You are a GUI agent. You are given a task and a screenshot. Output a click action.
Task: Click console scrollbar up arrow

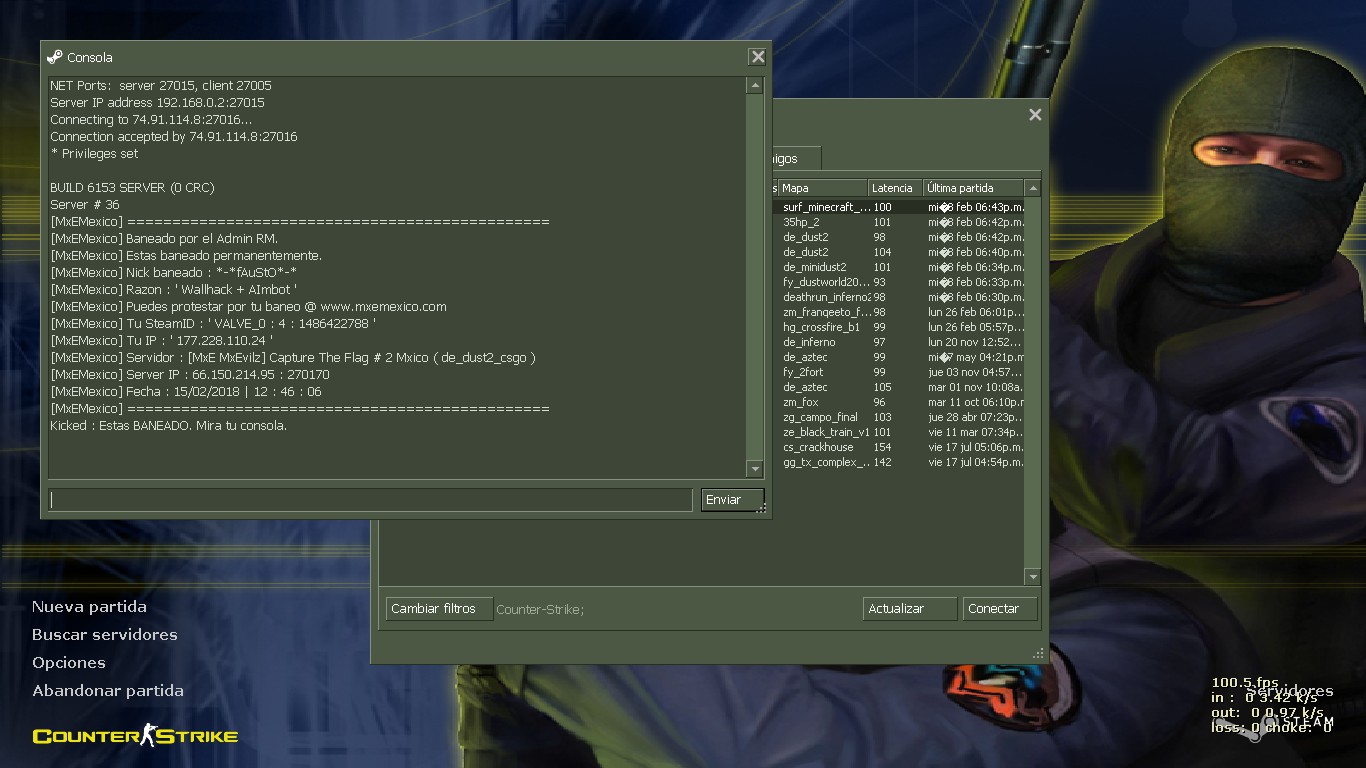pyautogui.click(x=755, y=86)
